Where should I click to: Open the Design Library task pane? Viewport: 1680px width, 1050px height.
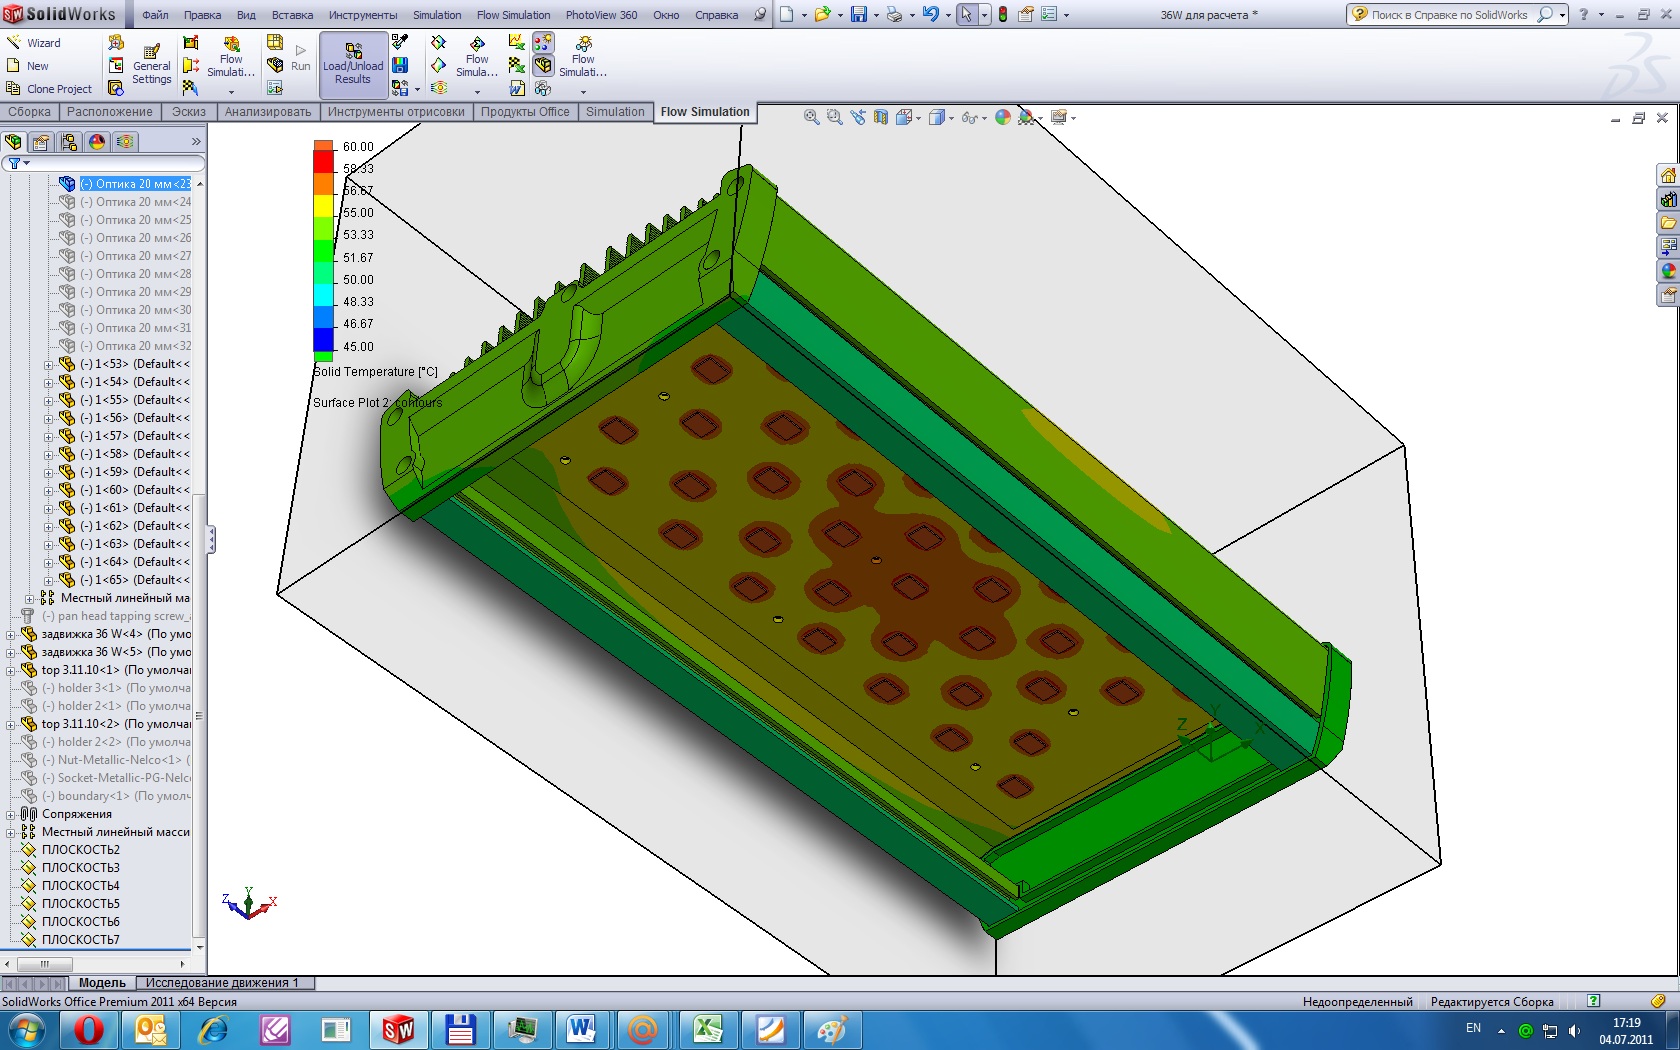tap(1668, 200)
